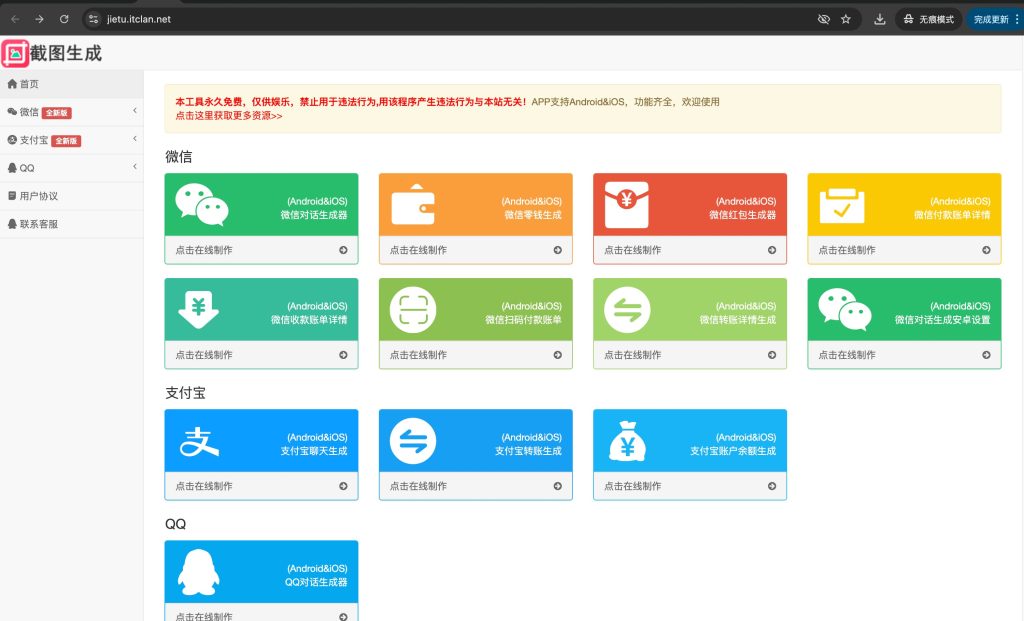The height and width of the screenshot is (621, 1024).
Task: Click the 截图生成 site title
Action: [x=66, y=54]
